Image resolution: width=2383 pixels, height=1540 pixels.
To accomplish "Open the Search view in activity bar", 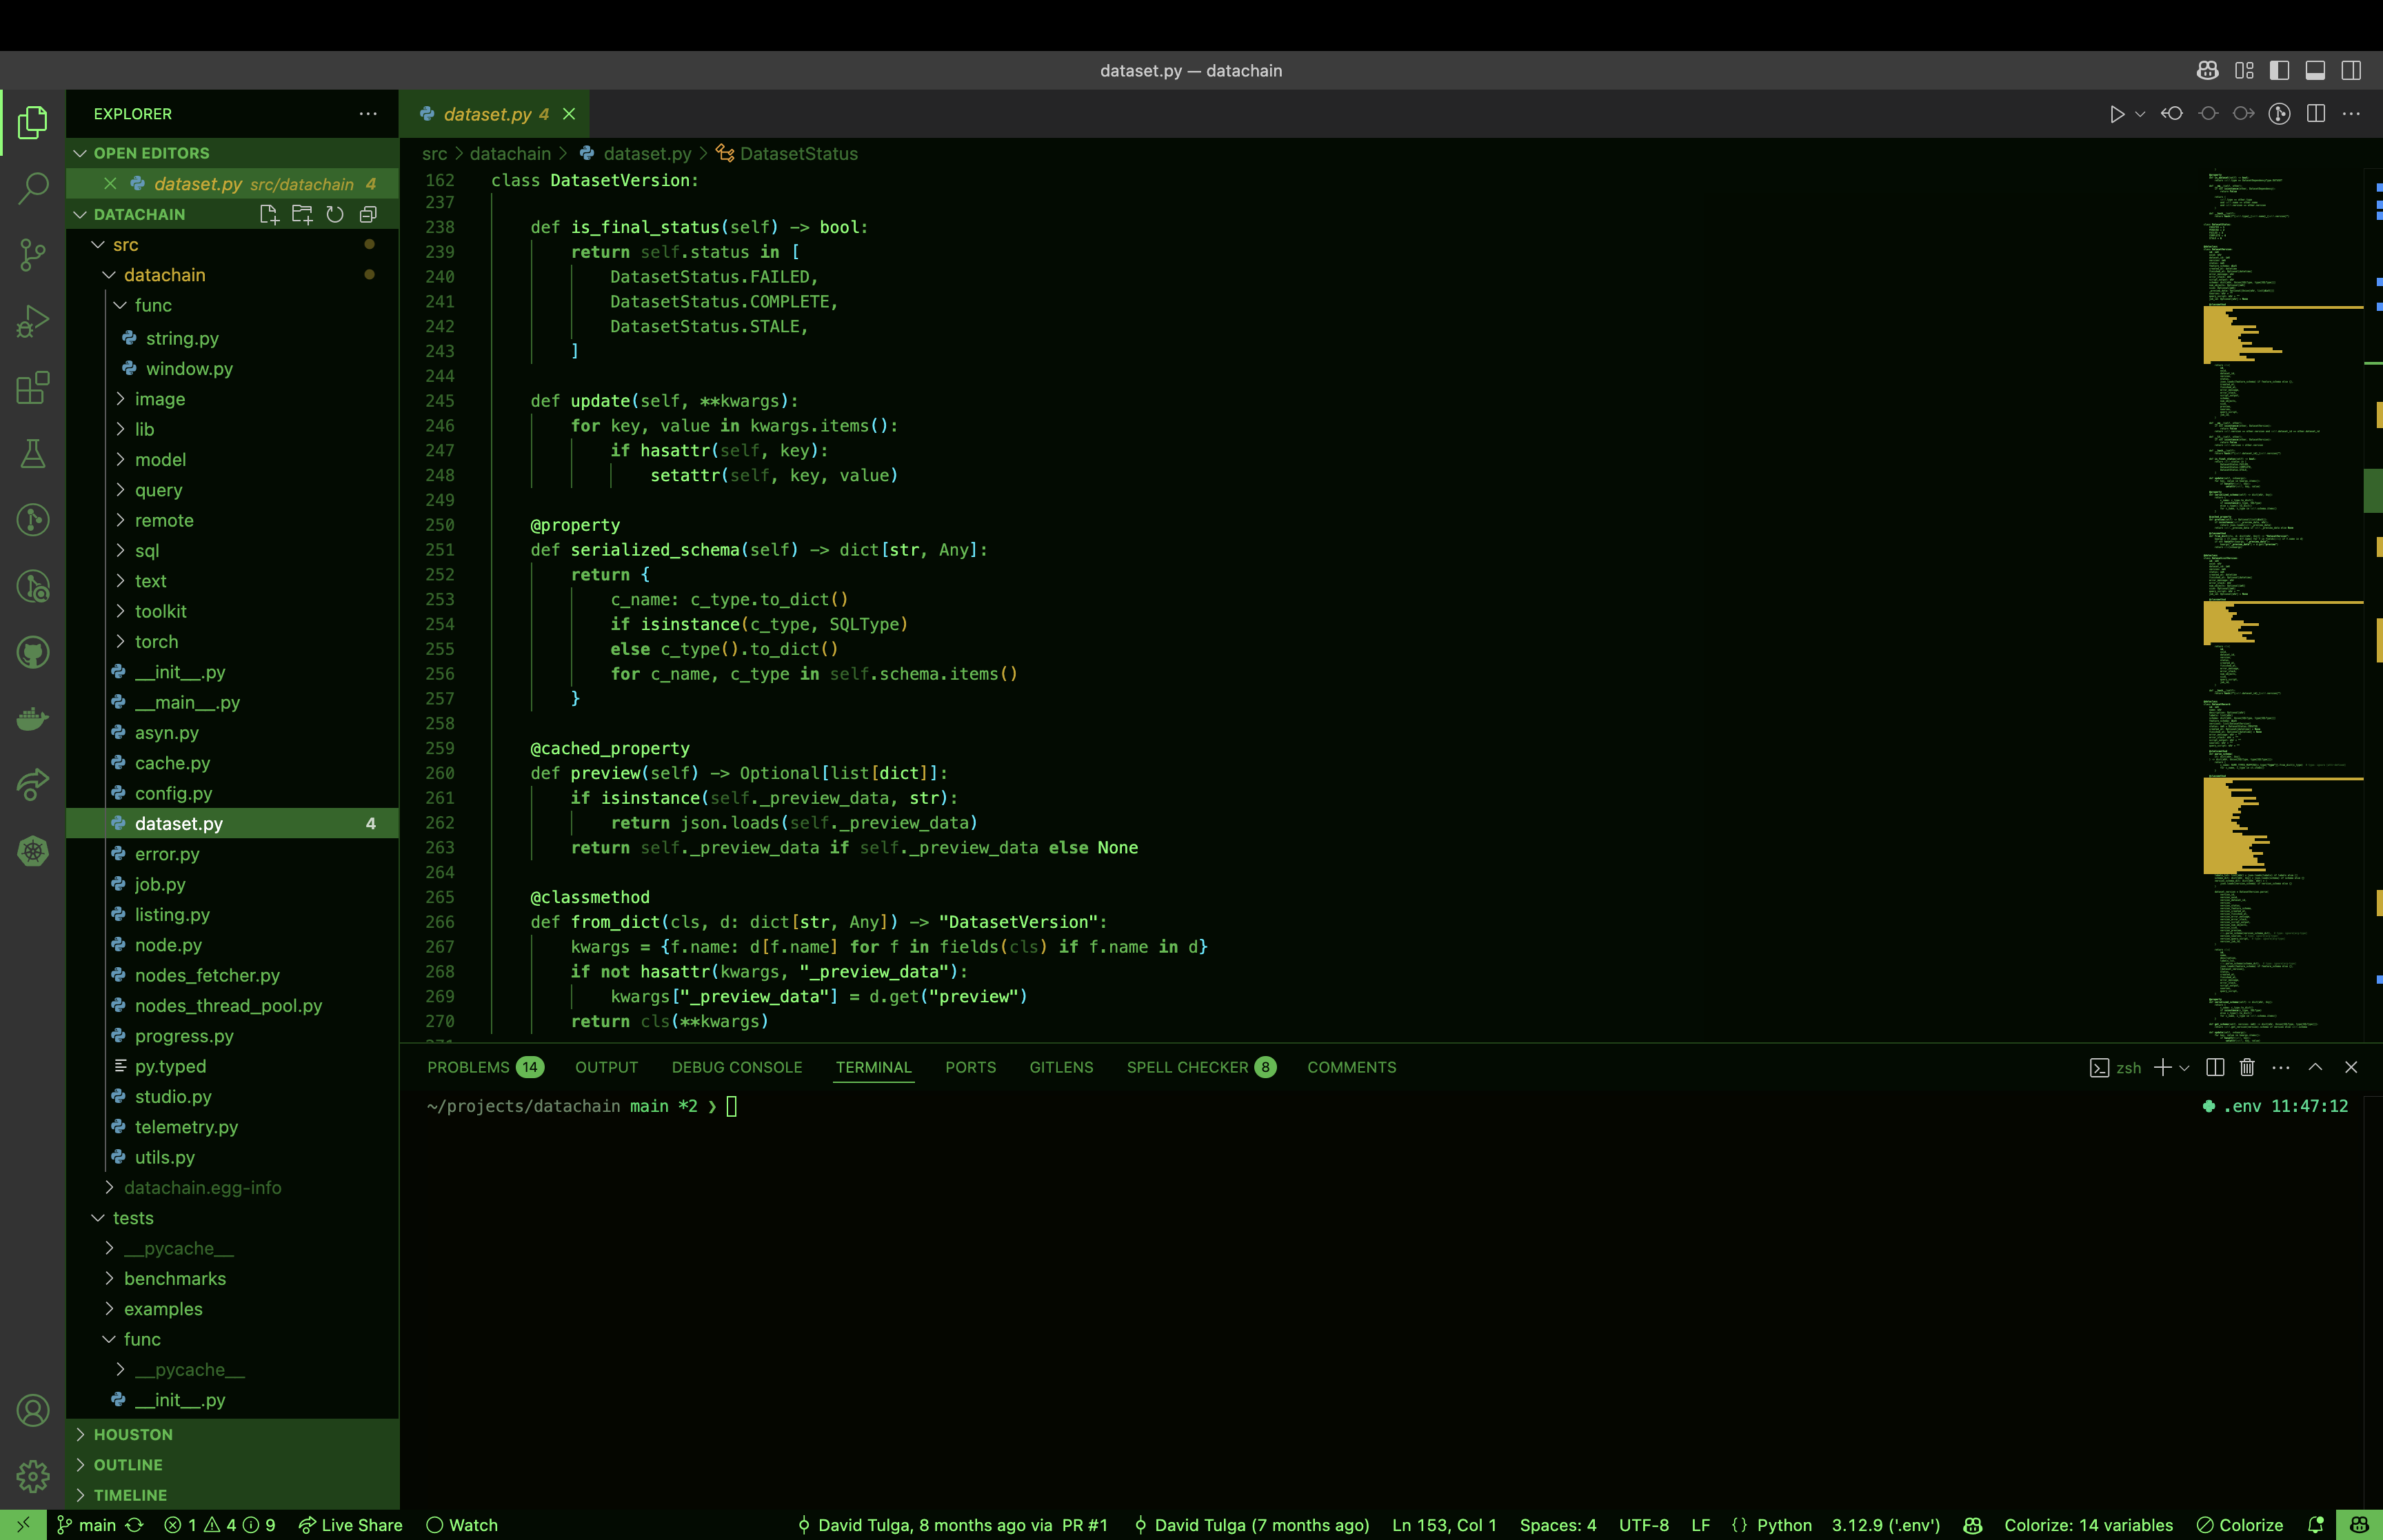I will [x=33, y=188].
